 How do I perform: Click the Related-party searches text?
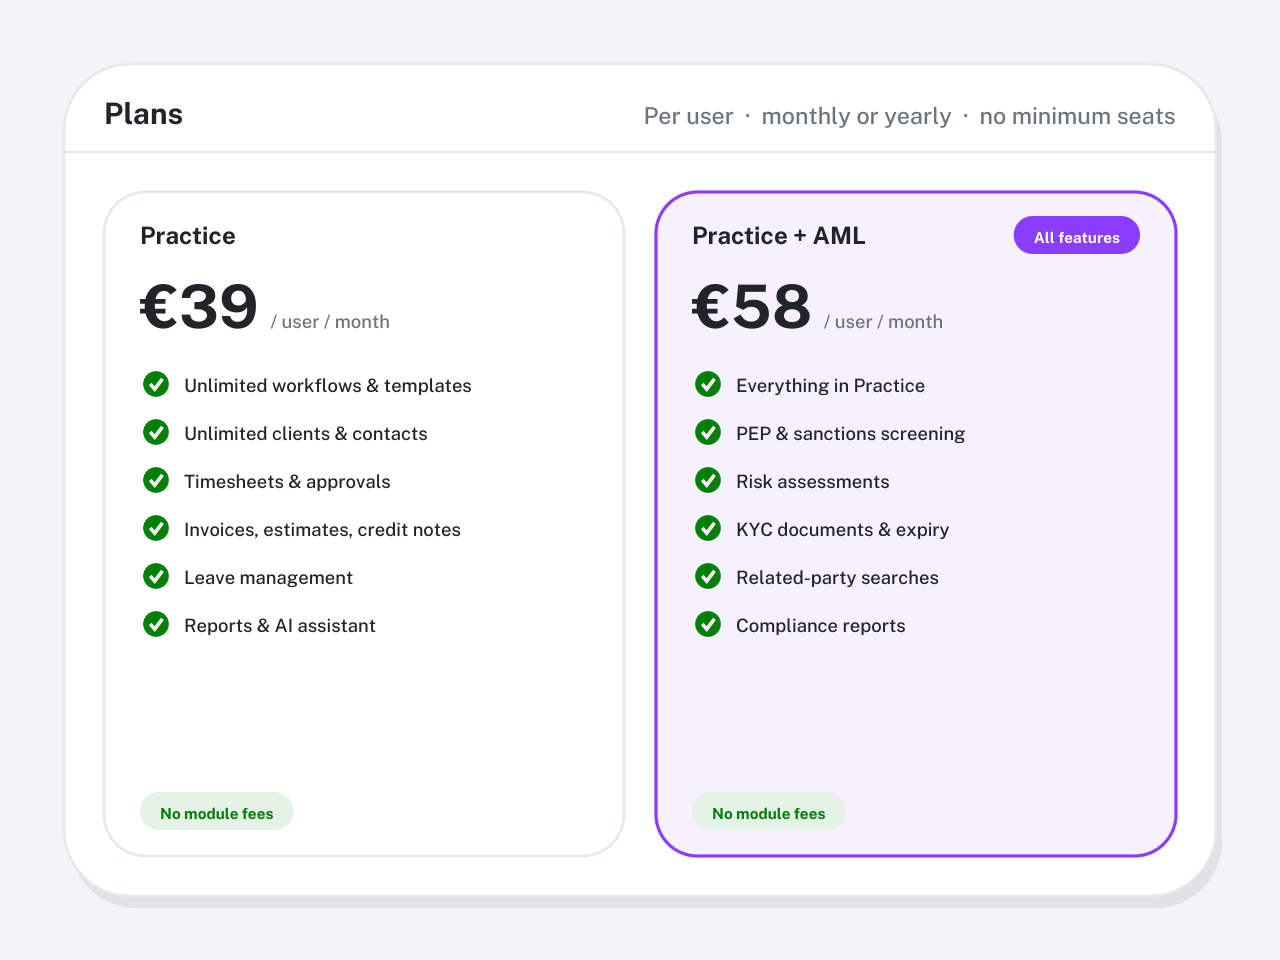coord(837,578)
